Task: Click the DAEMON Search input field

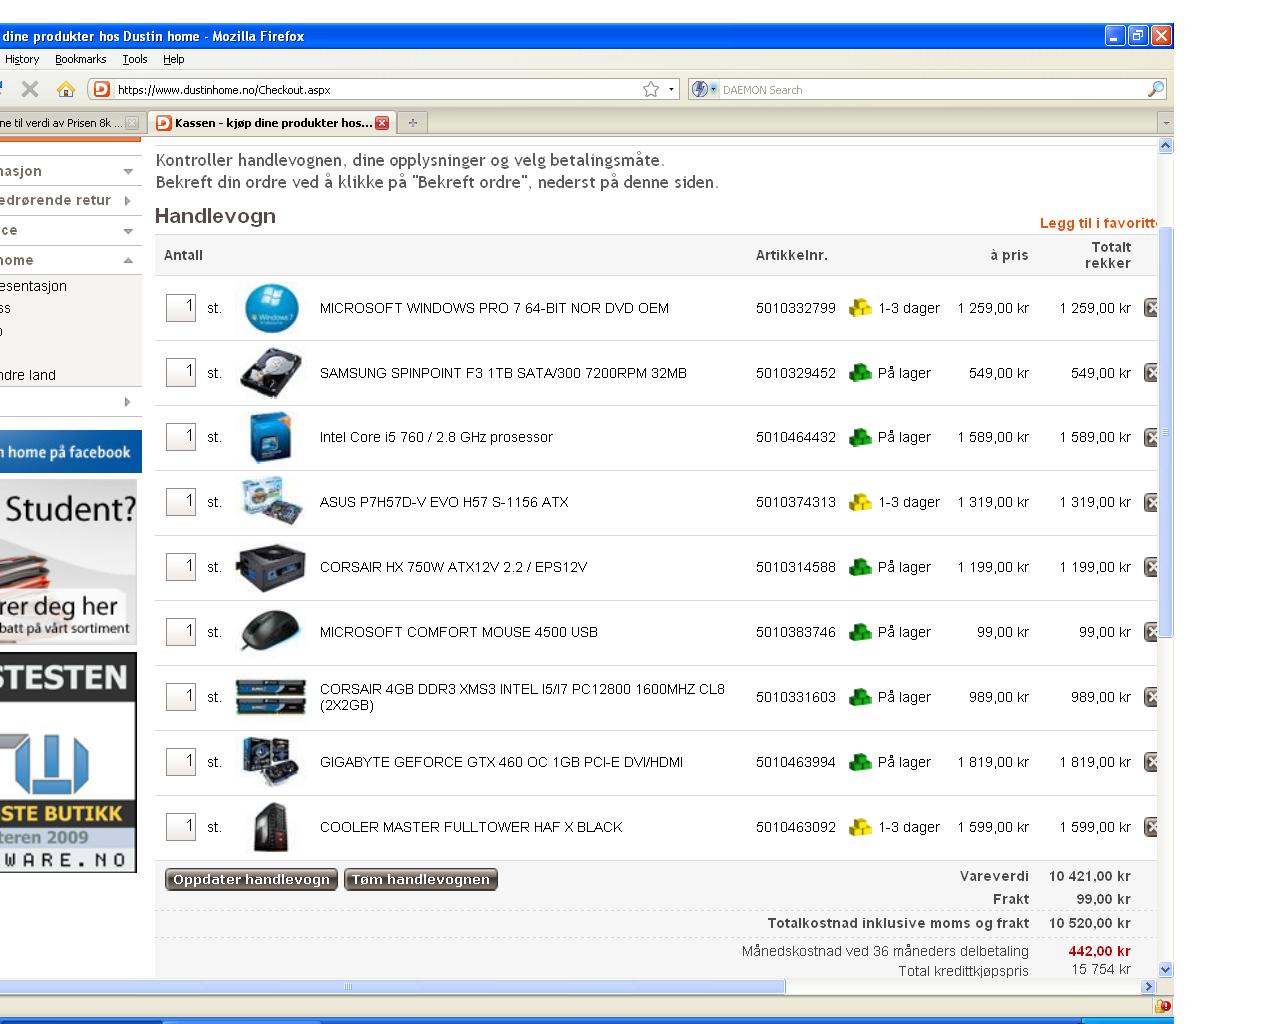Action: point(933,89)
